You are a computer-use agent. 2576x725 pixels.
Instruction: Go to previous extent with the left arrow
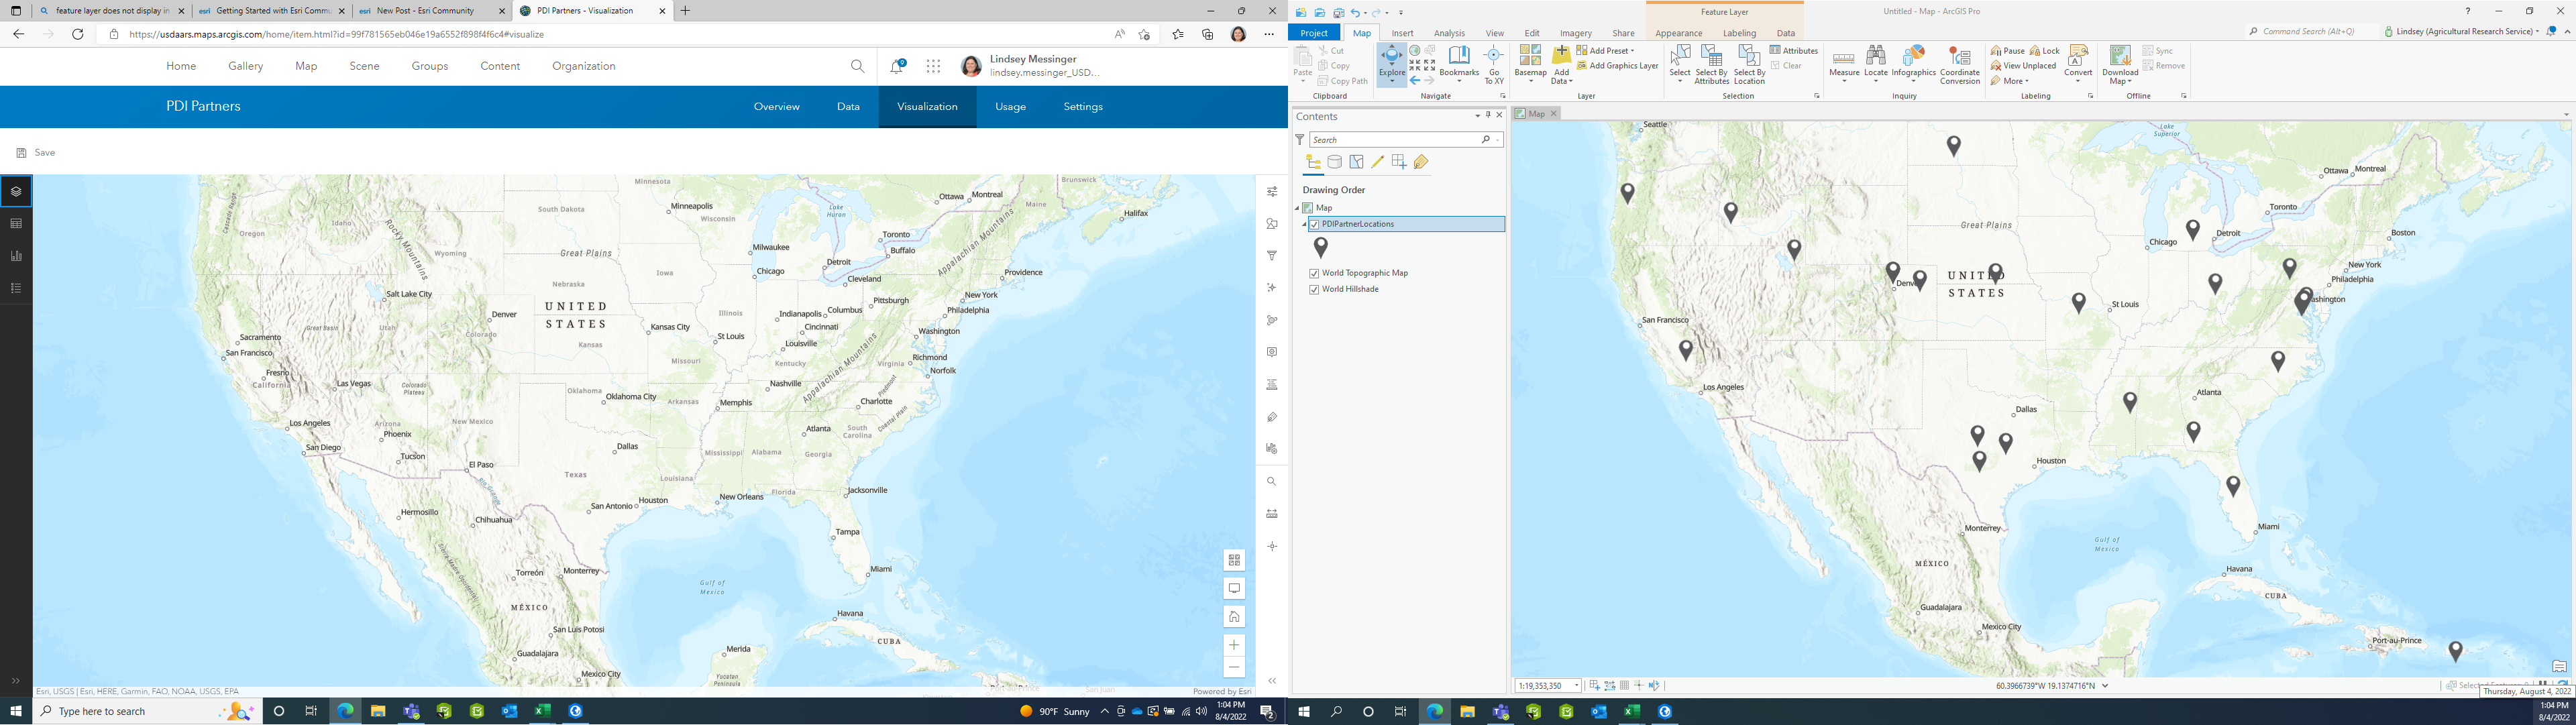[1415, 80]
